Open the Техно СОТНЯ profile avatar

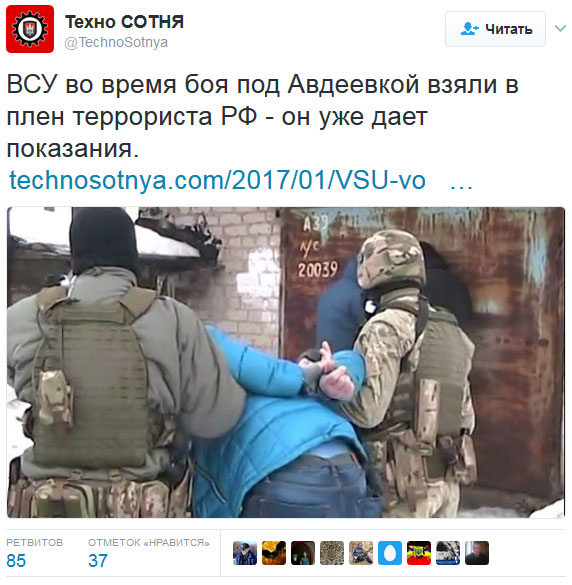30,29
